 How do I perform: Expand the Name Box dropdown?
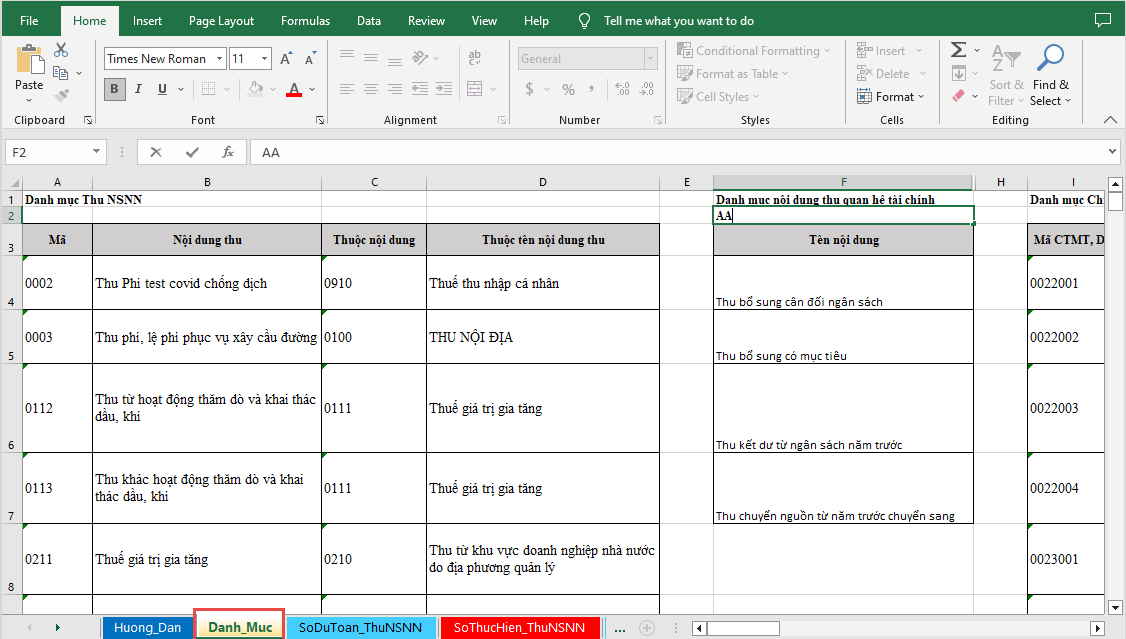click(x=97, y=152)
